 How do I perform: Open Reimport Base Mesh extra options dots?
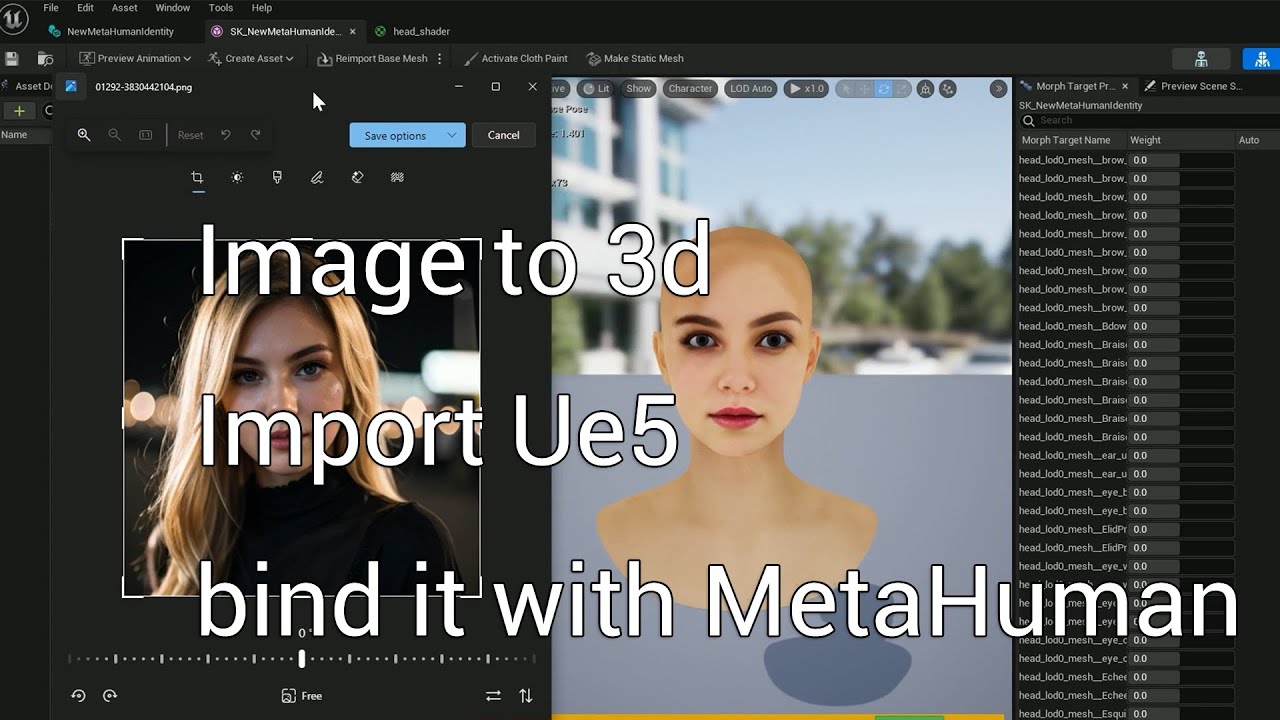point(440,59)
